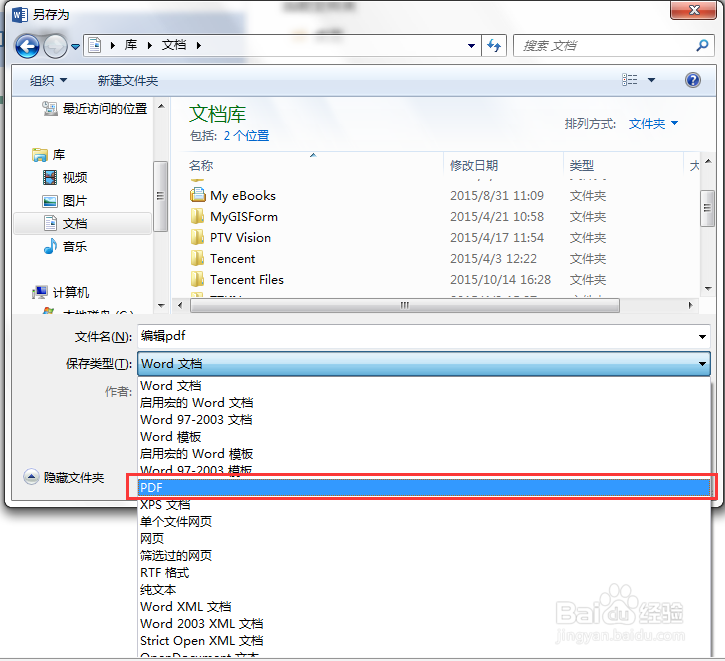This screenshot has height=661, width=725.
Task: Click the Back navigation arrow button
Action: pos(27,46)
